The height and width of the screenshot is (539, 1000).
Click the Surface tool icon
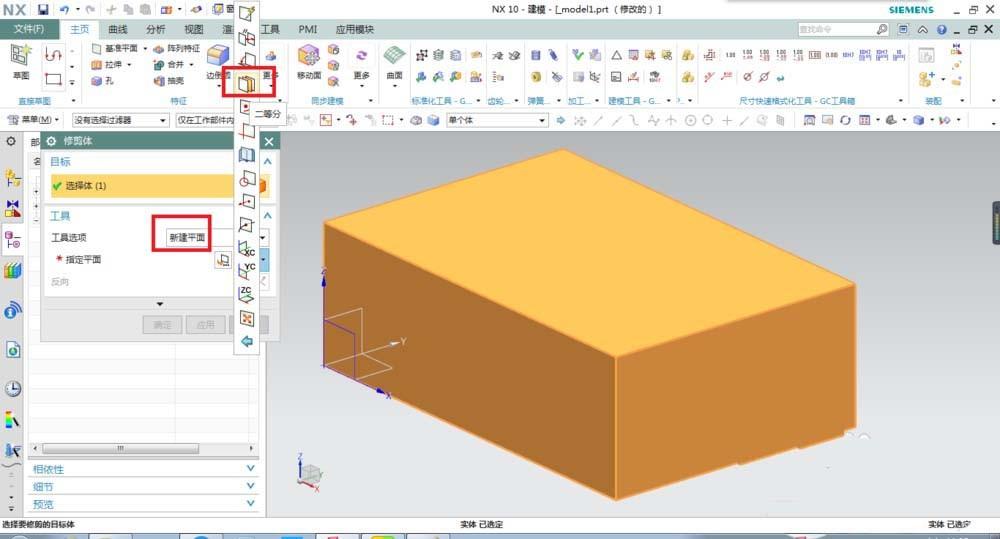394,57
